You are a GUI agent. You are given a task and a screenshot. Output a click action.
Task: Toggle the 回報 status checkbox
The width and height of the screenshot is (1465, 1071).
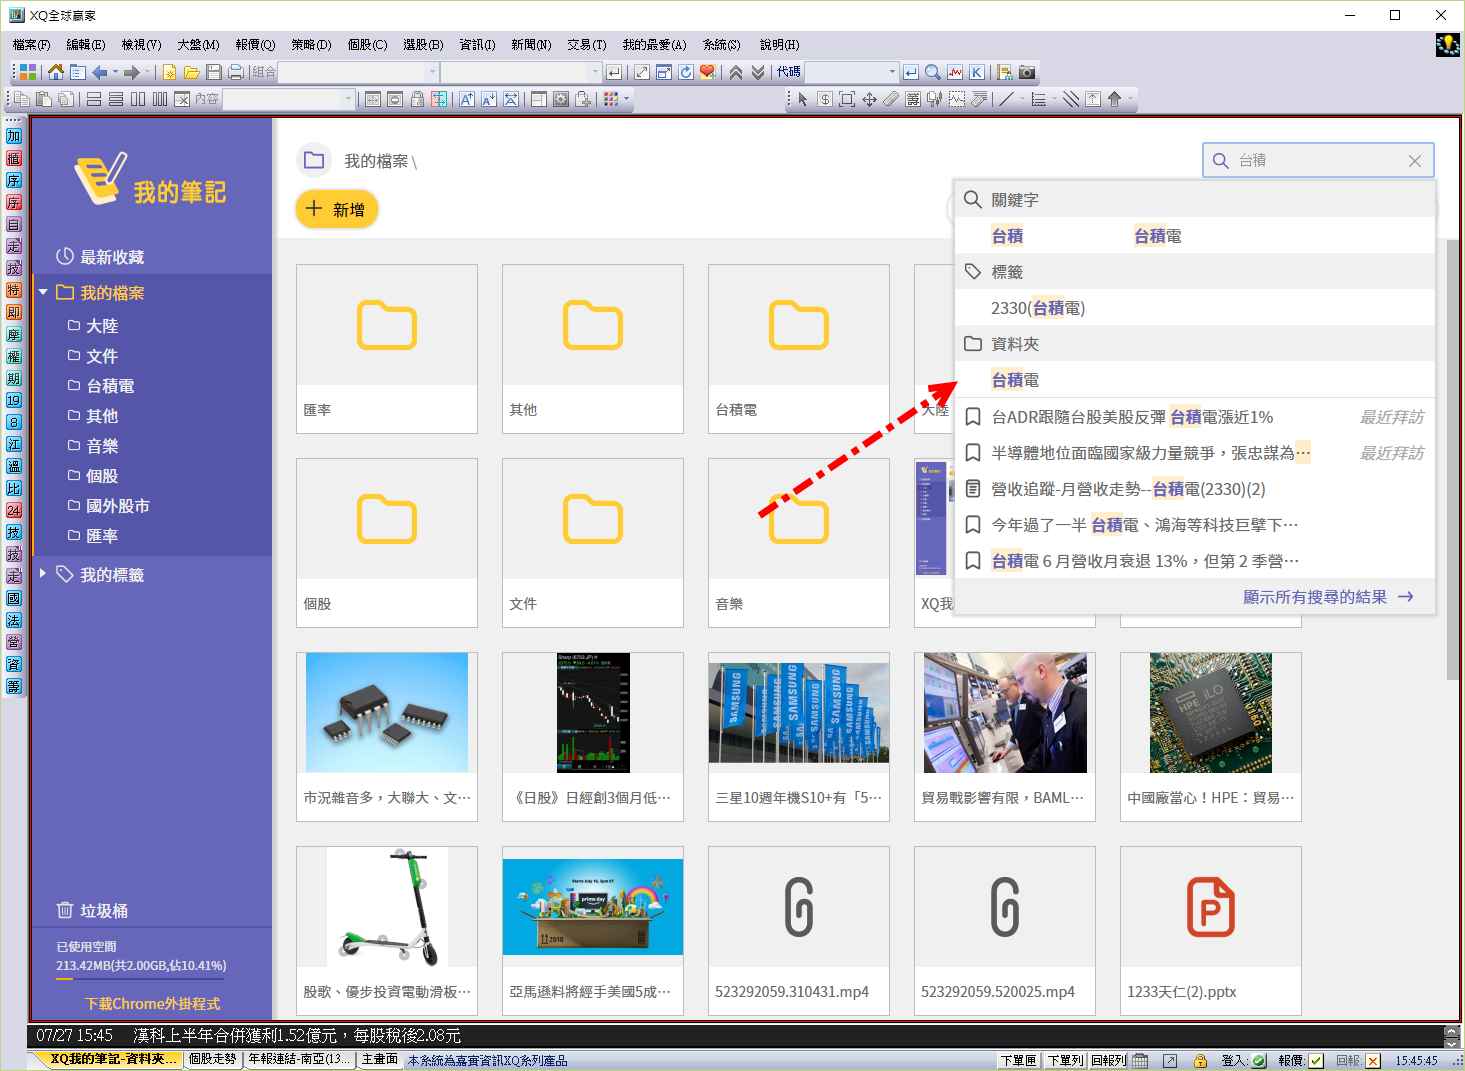click(1373, 1061)
